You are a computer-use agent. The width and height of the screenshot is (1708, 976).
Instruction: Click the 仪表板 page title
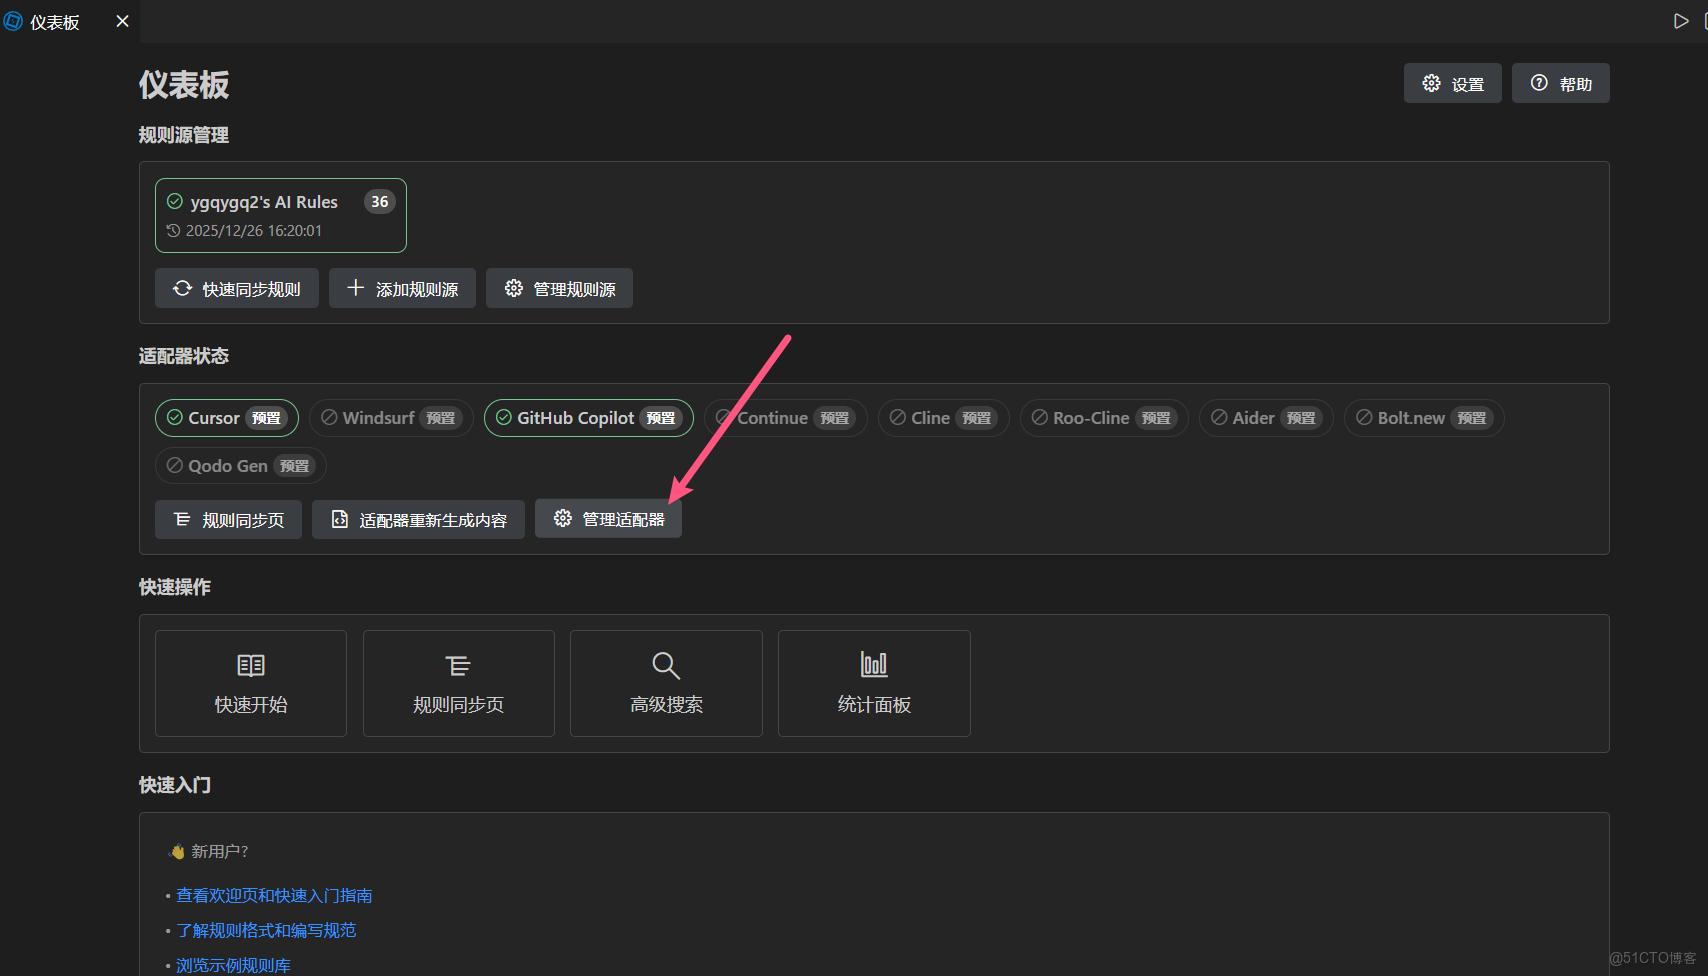point(184,85)
